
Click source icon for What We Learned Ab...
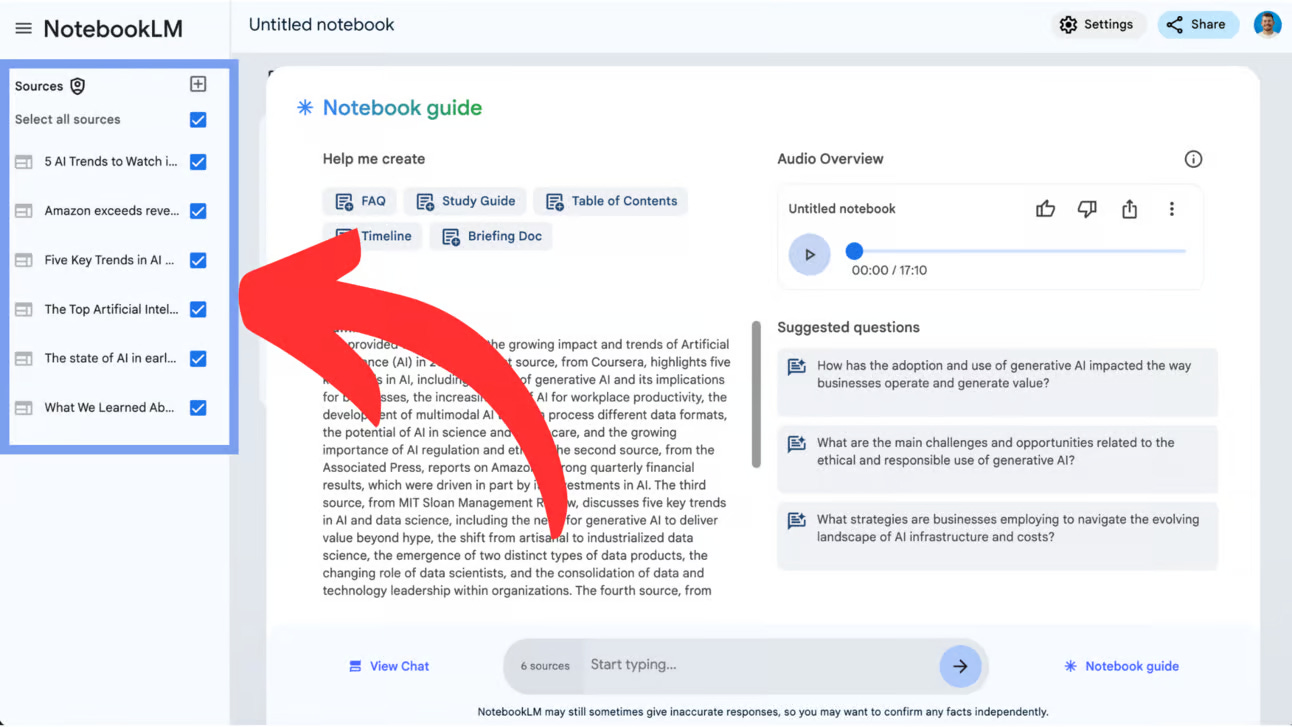24,408
